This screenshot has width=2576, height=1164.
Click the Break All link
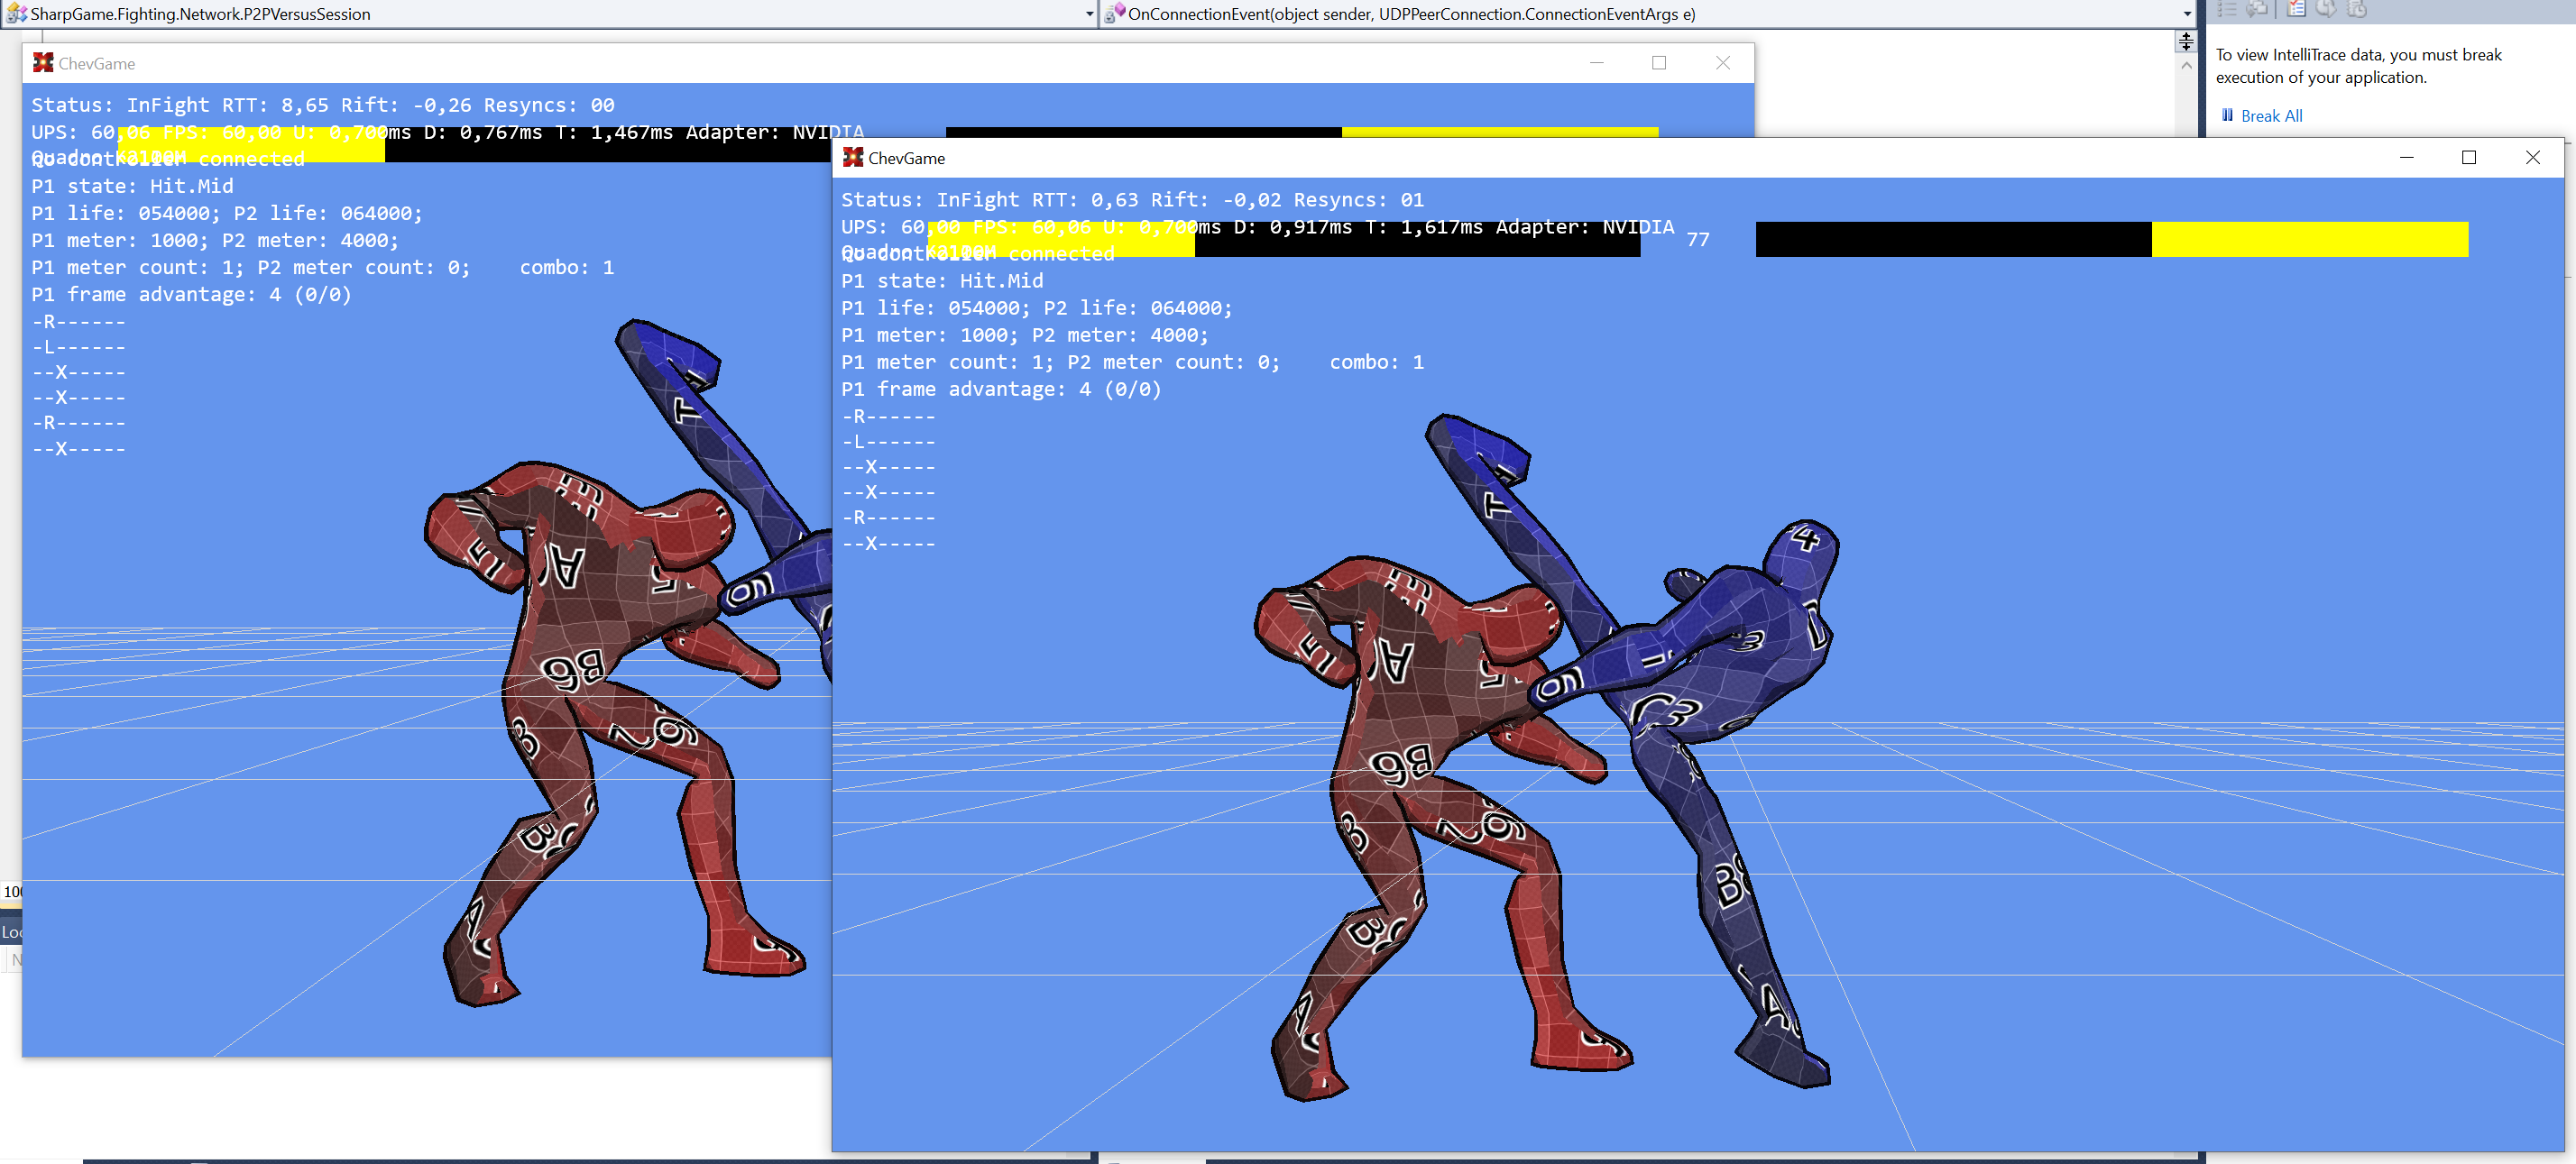tap(2271, 116)
